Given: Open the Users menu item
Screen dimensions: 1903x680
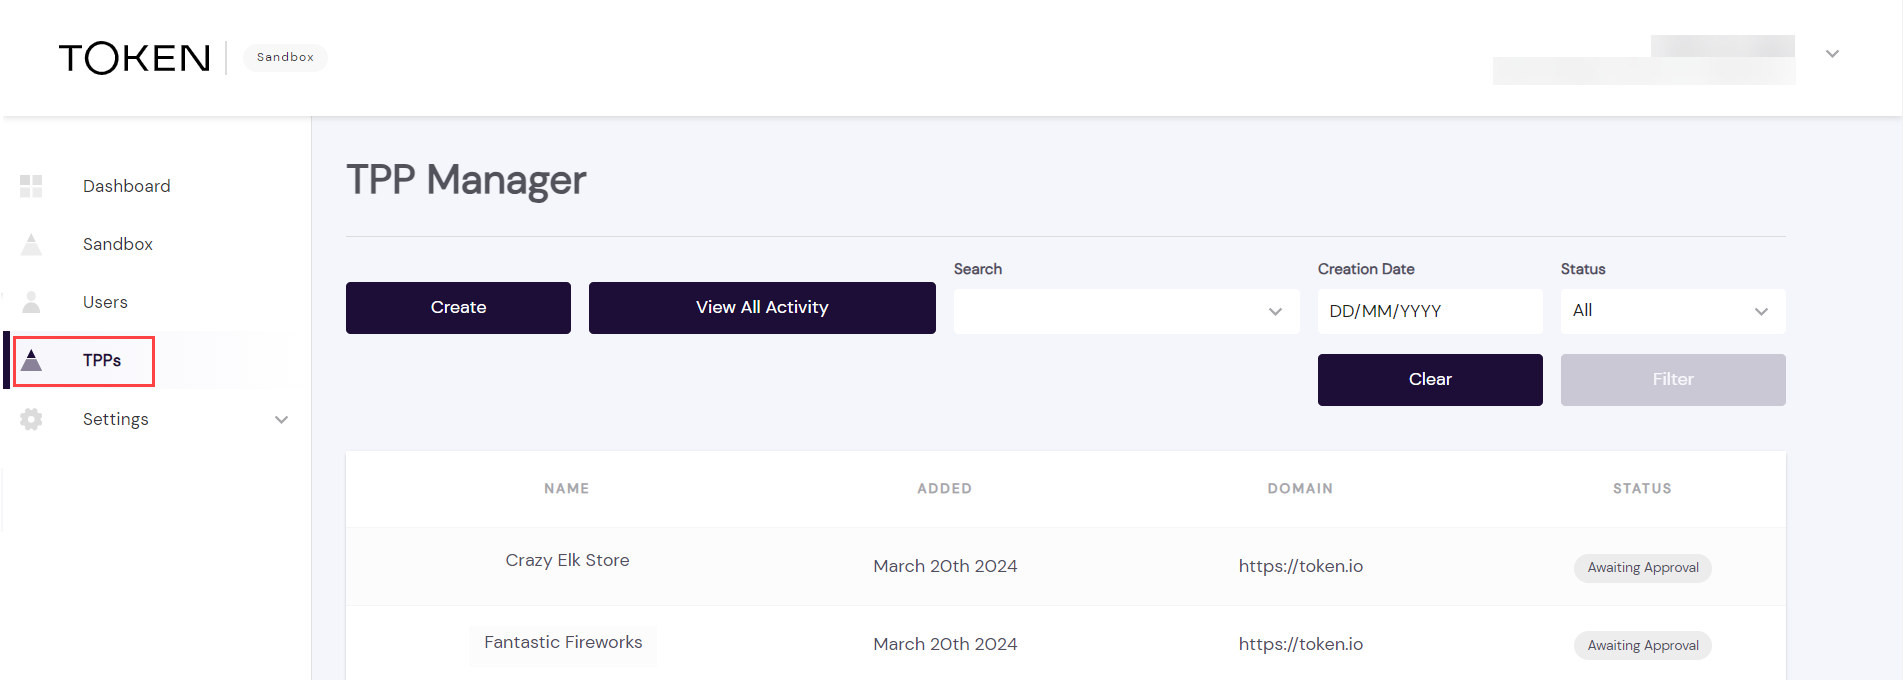Looking at the screenshot, I should [105, 302].
